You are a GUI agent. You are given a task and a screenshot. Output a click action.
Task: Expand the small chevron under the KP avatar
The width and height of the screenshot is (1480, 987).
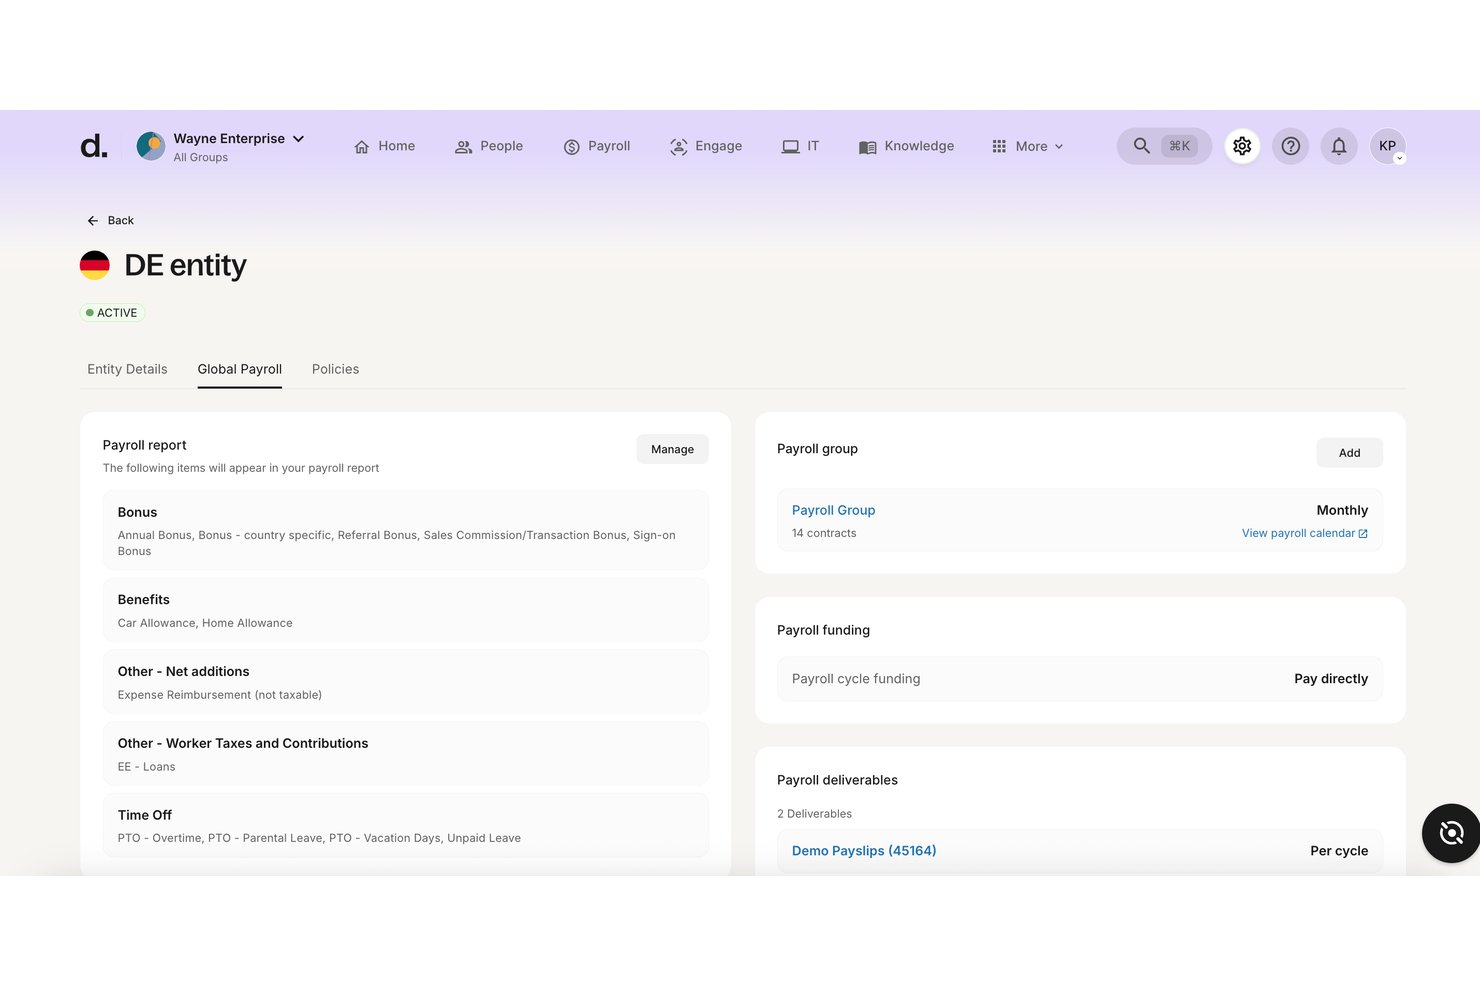click(x=1399, y=158)
